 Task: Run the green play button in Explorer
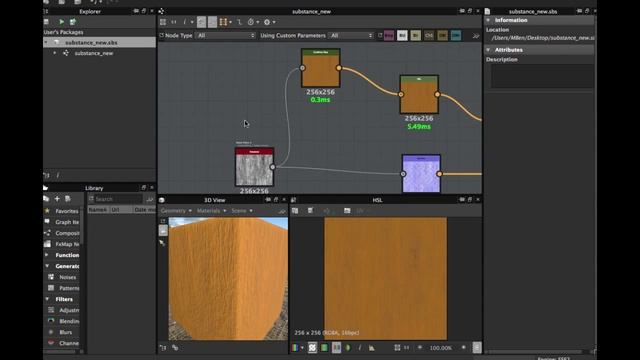click(x=61, y=22)
